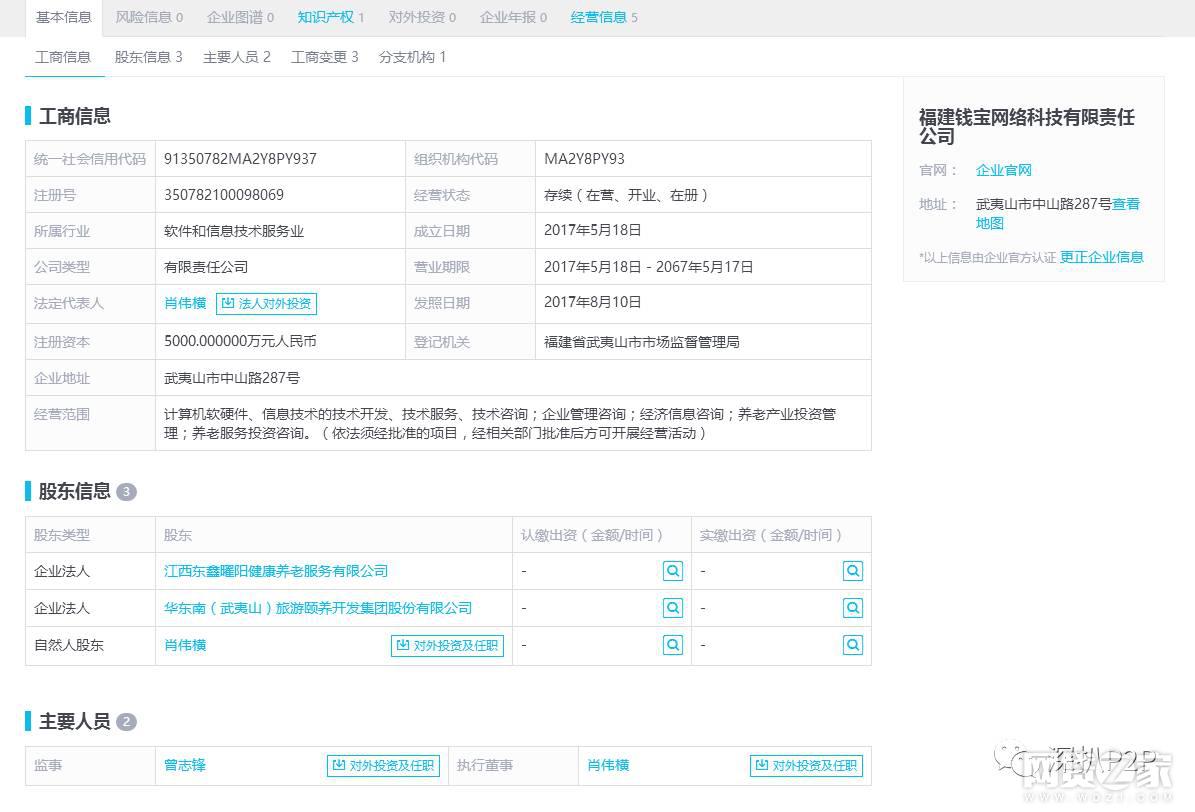This screenshot has width=1195, height=812.
Task: Open 企业官网 link
Action: point(1003,170)
